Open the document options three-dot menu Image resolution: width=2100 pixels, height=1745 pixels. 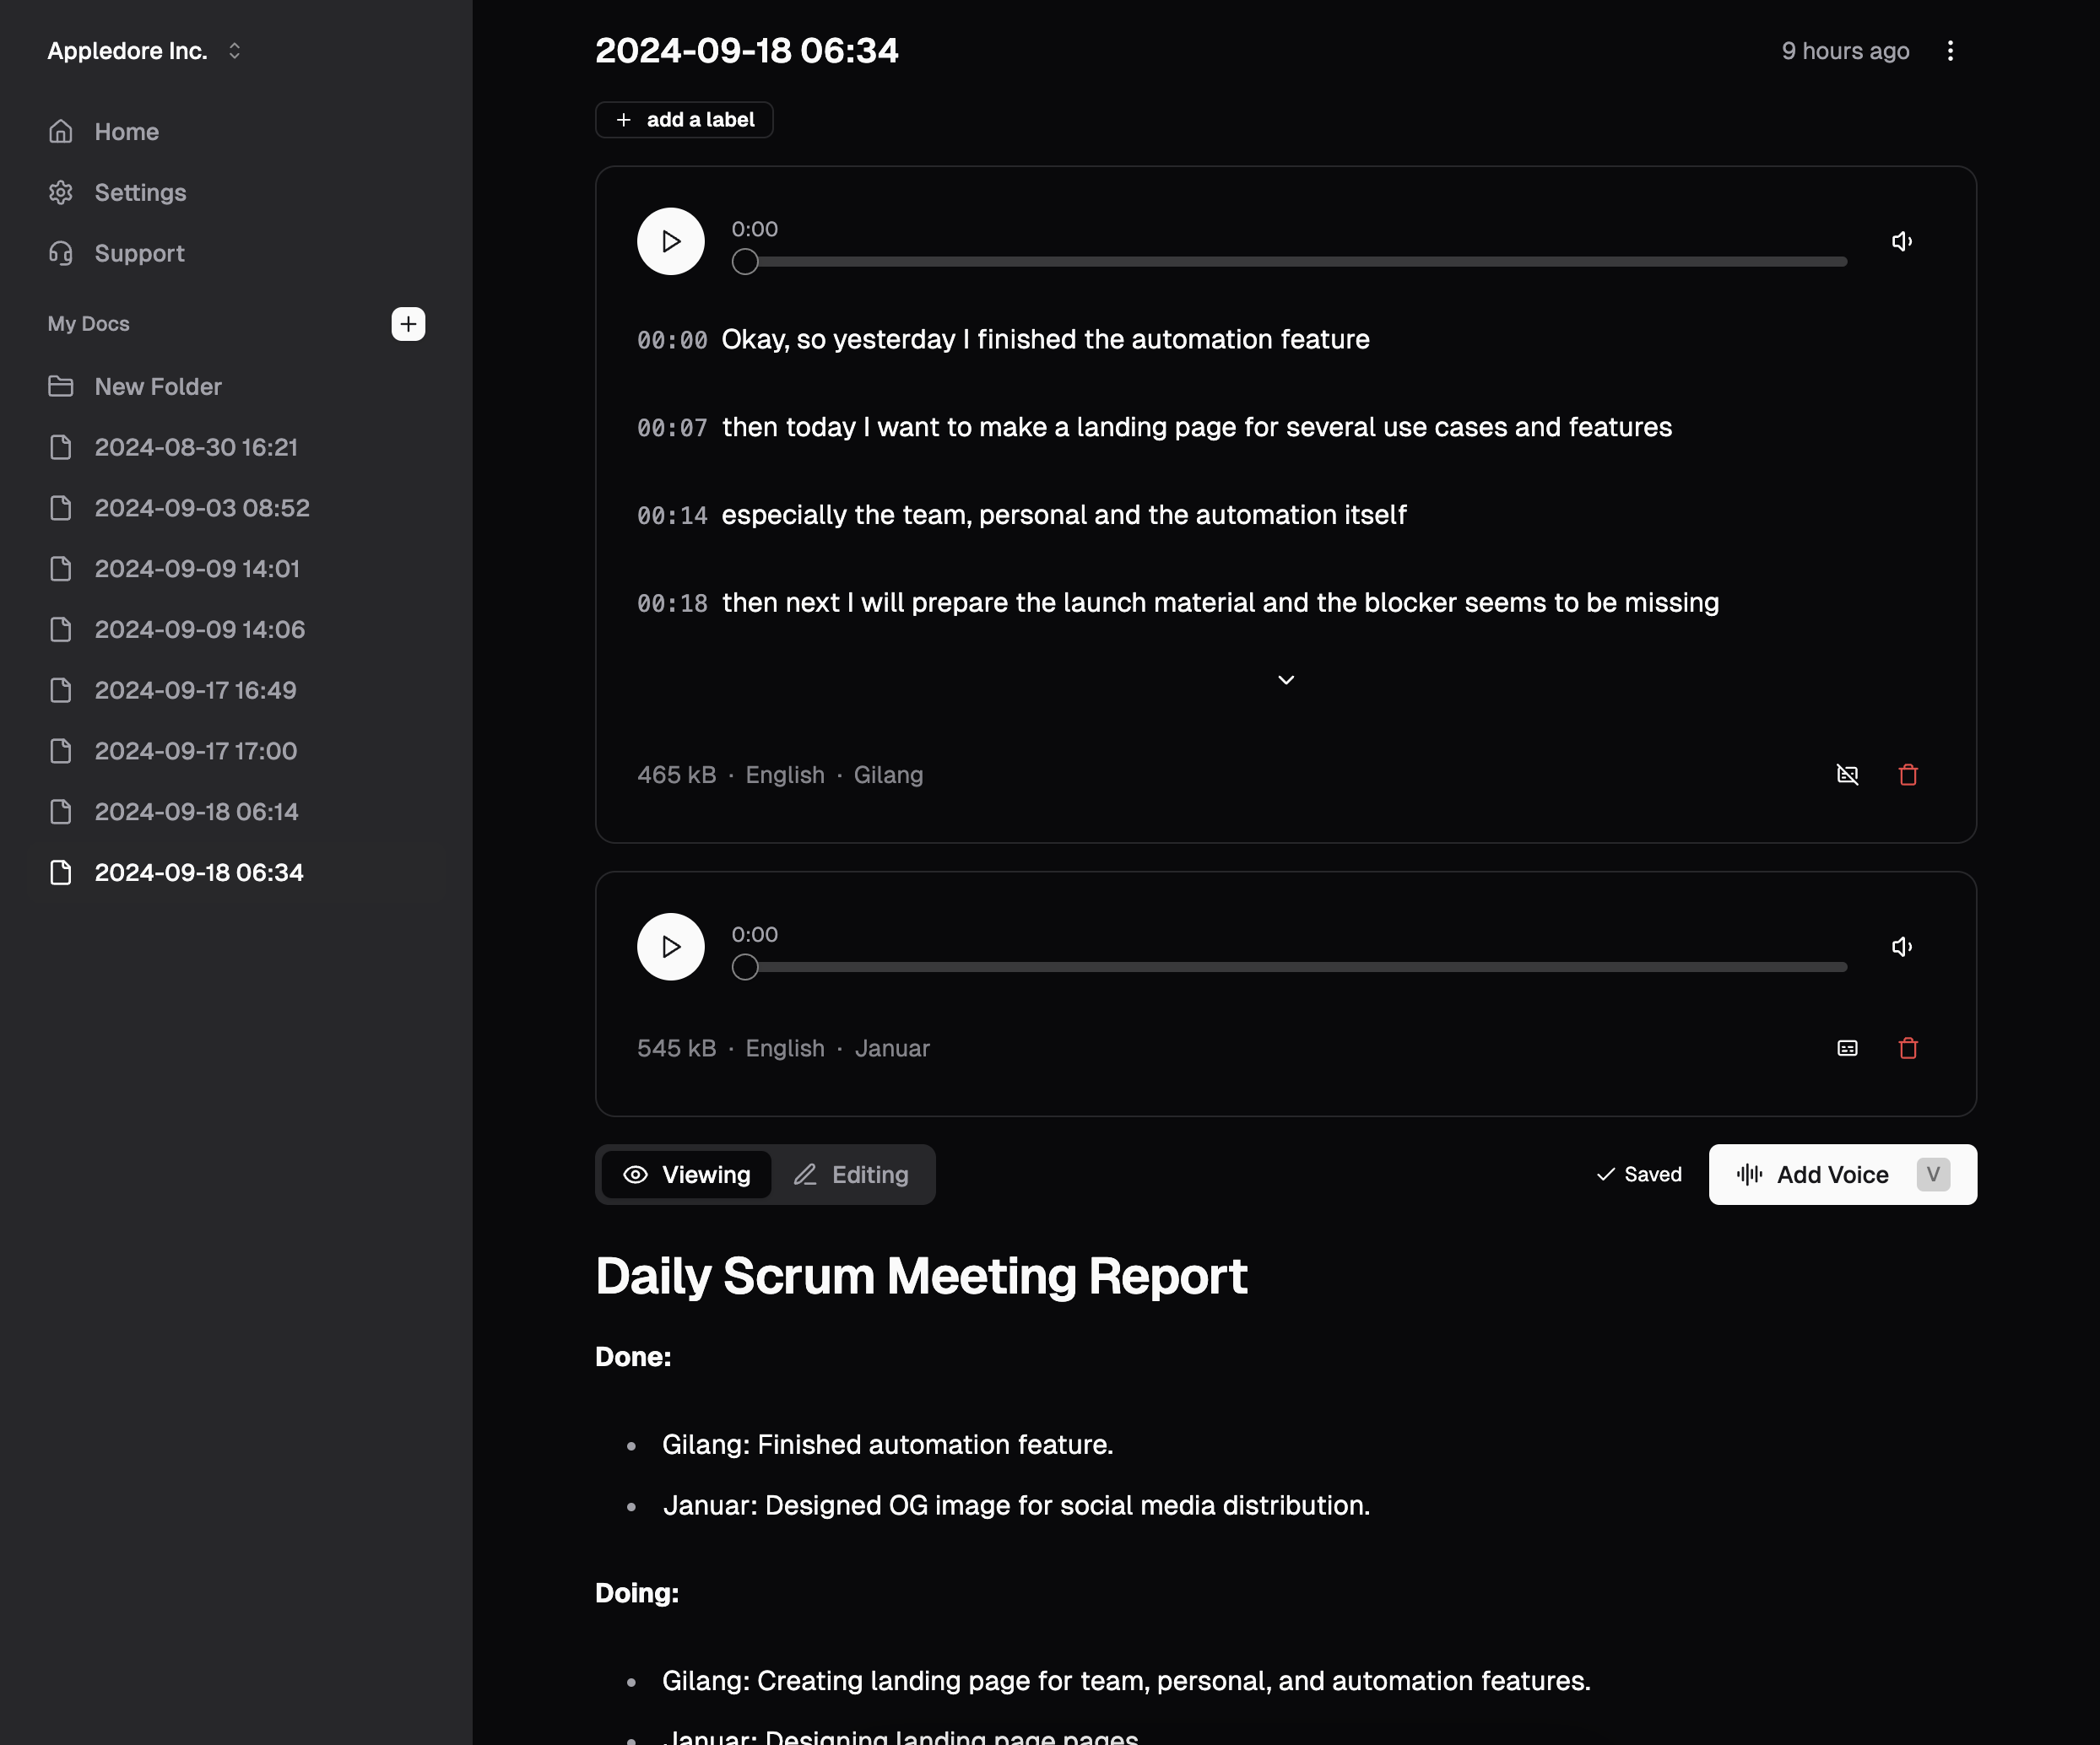pos(1949,51)
